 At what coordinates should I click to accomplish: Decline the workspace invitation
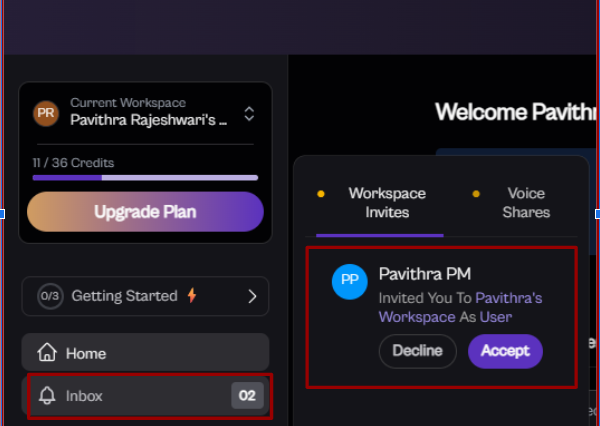[x=417, y=351]
